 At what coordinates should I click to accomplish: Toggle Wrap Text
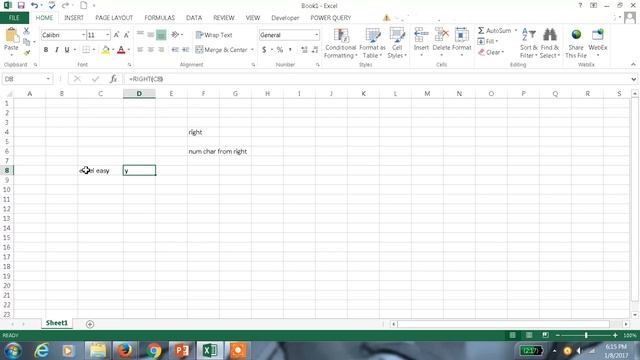(x=214, y=35)
